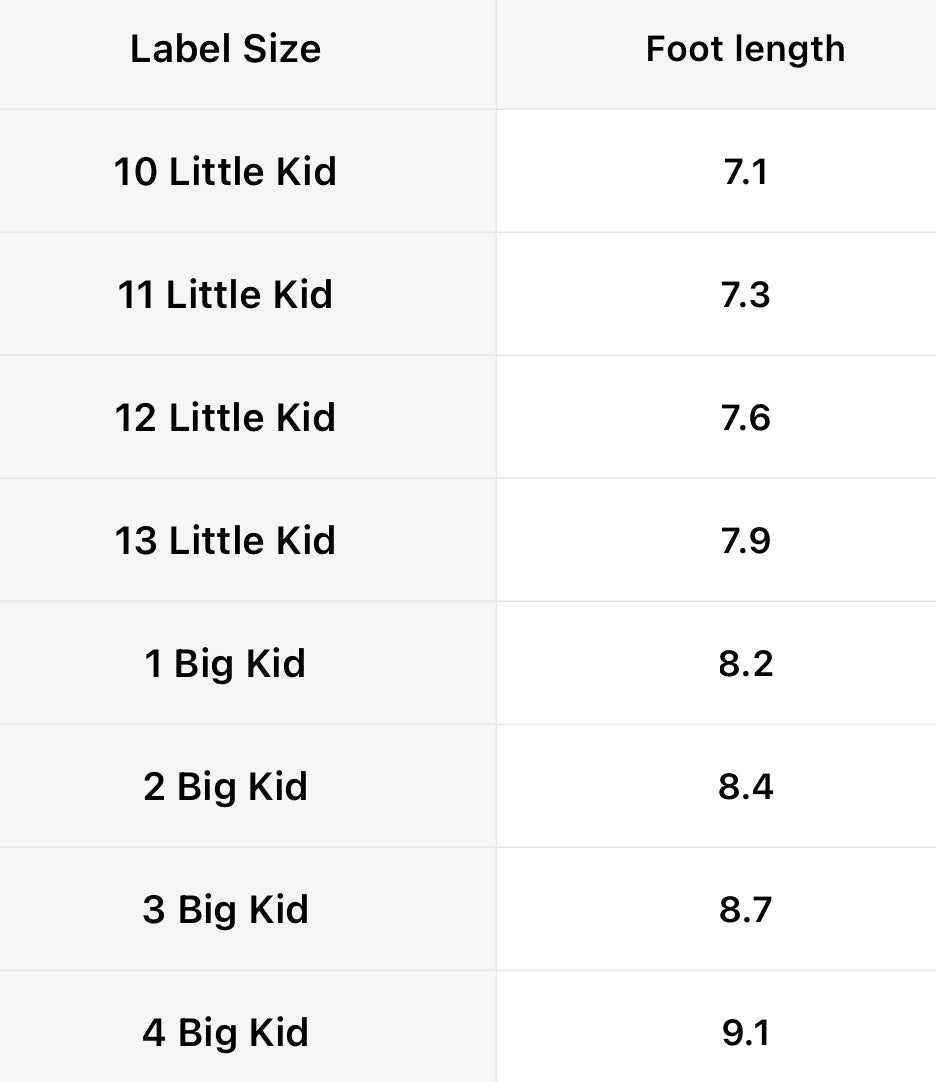Tap the "2 Big Kid" size label
The image size is (936, 1082).
pyautogui.click(x=225, y=787)
